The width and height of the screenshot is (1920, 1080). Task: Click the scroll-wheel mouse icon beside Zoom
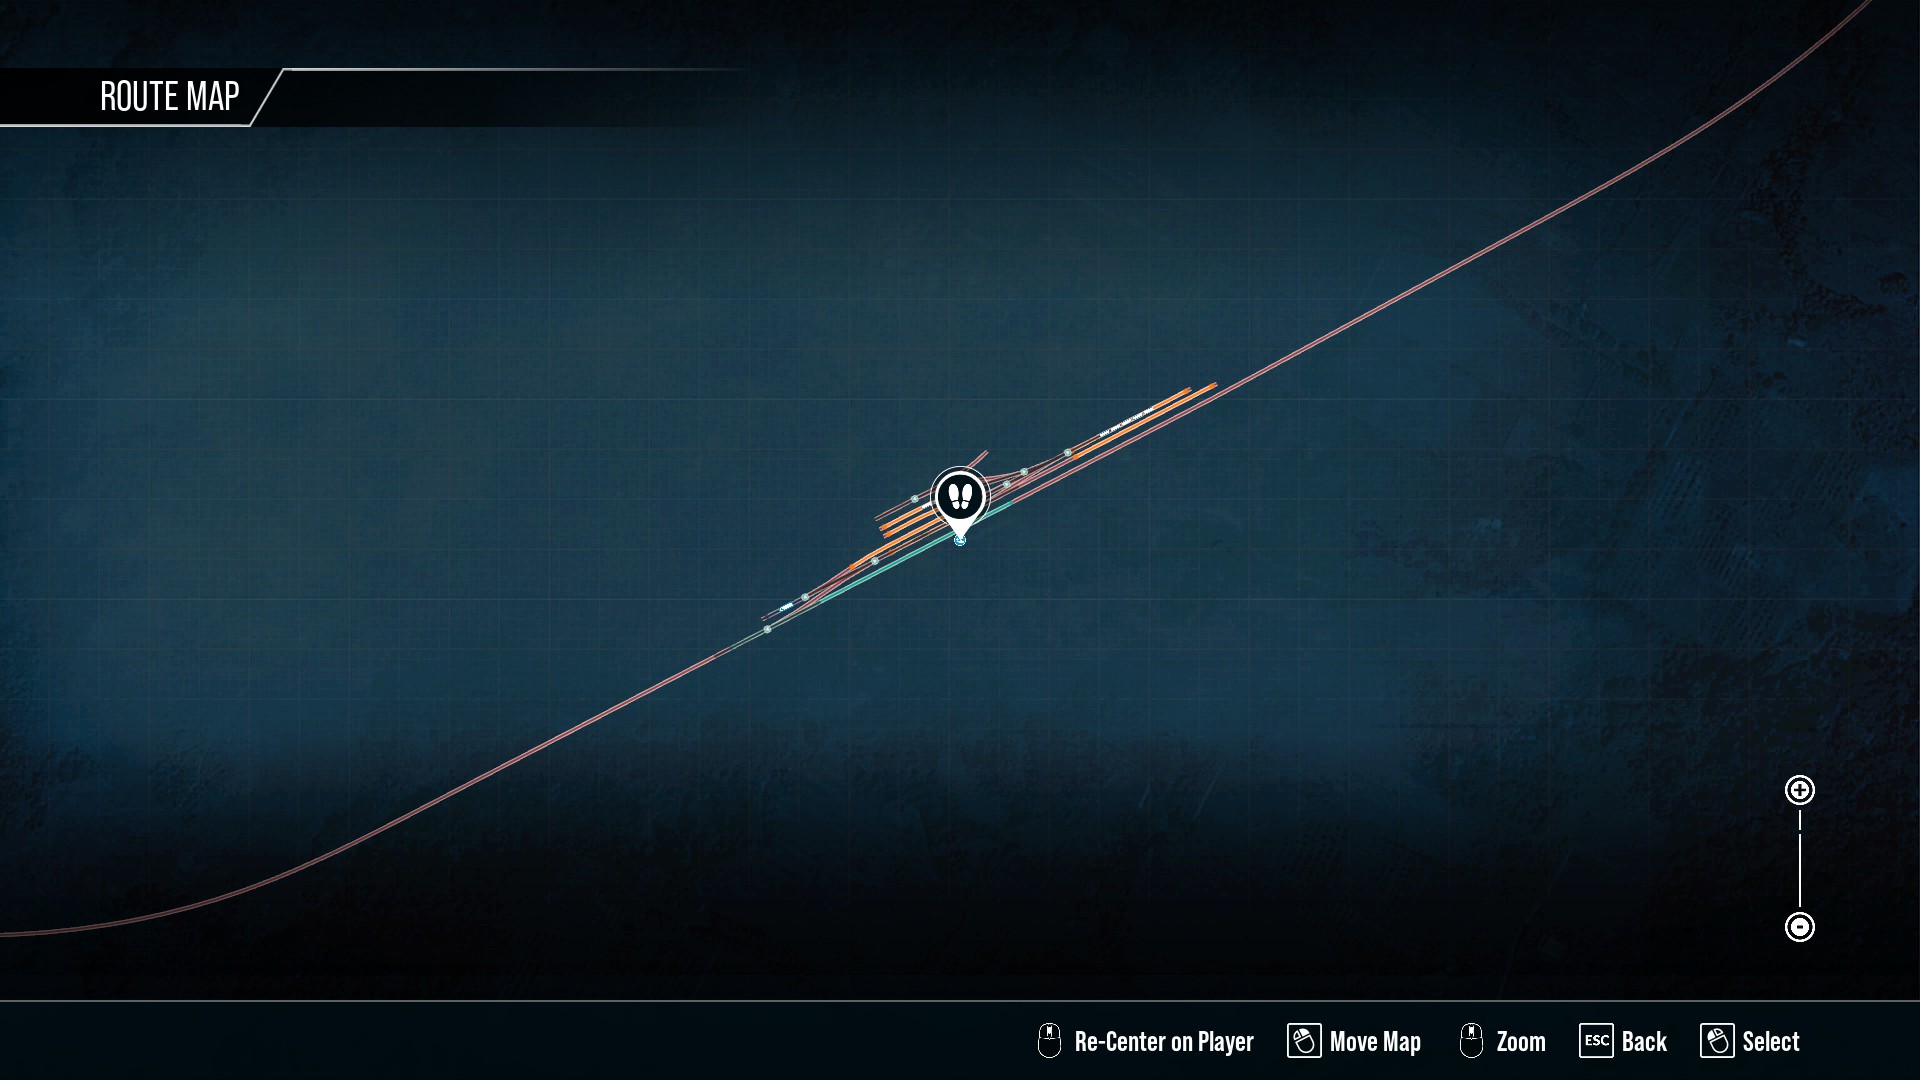point(1471,1041)
